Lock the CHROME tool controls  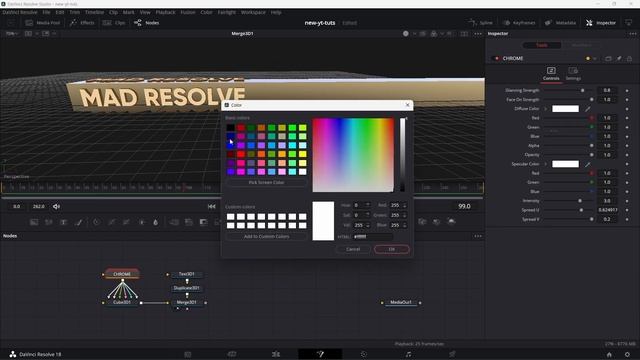629,58
